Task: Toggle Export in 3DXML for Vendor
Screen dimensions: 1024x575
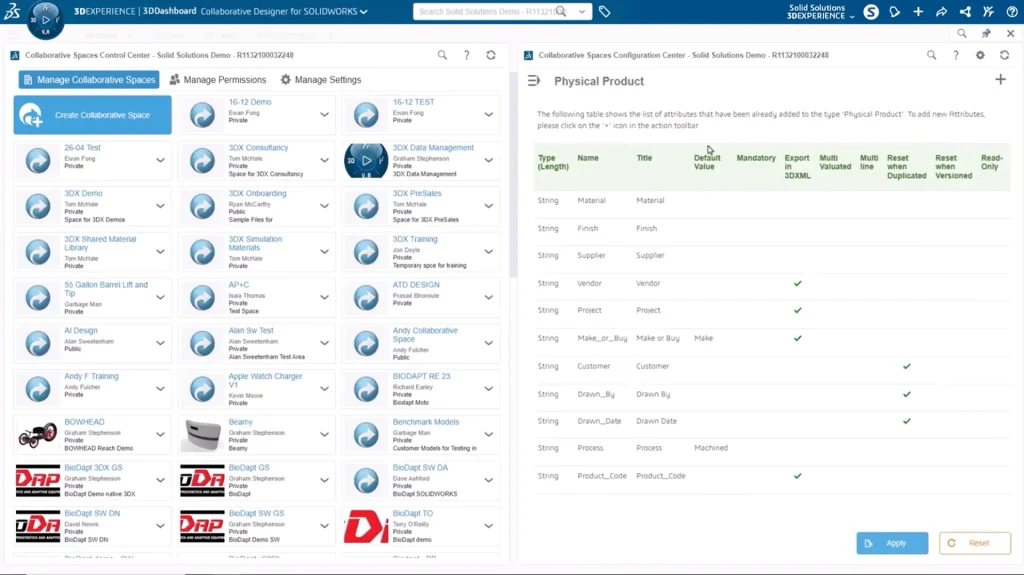Action: (797, 284)
